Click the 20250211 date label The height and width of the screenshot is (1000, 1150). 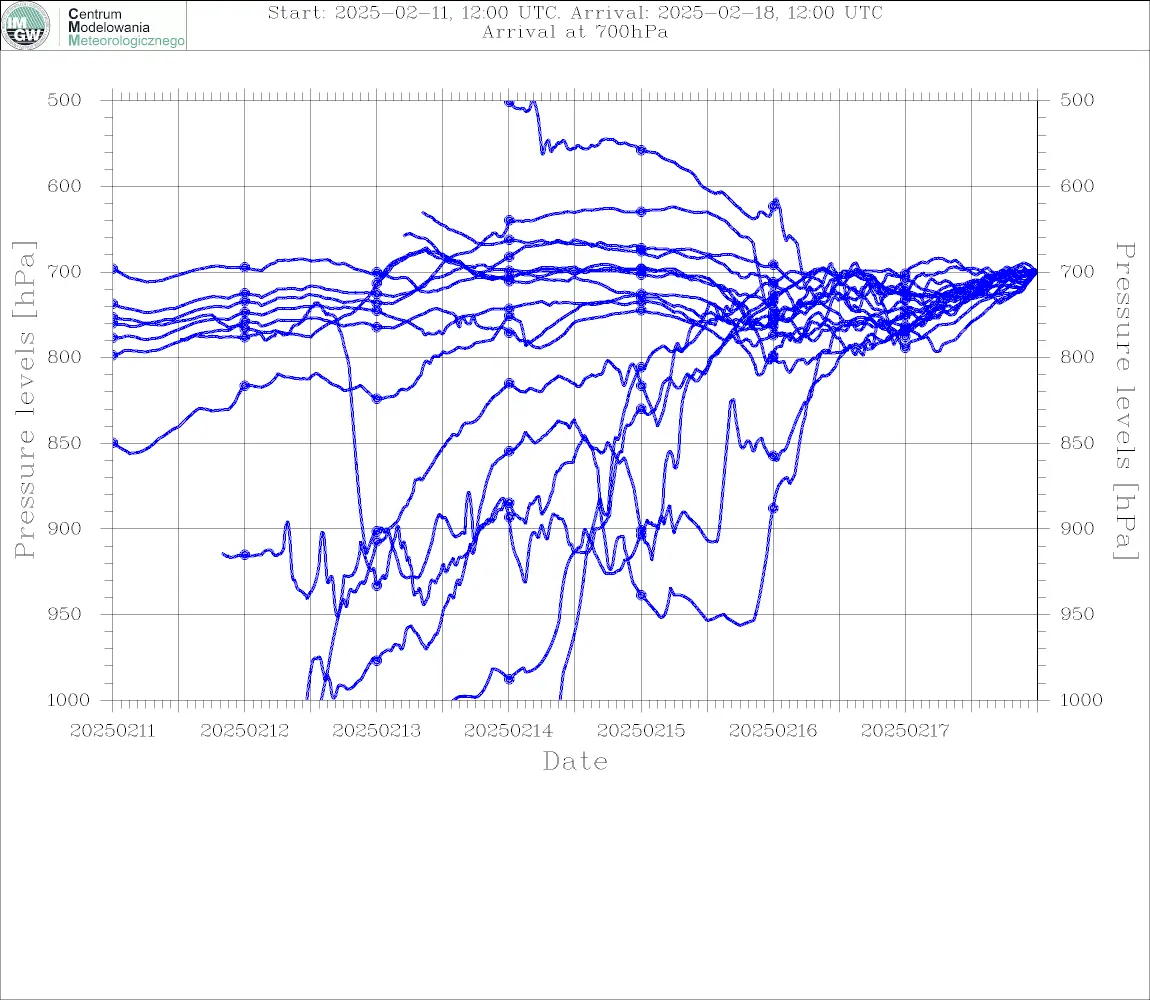(112, 731)
